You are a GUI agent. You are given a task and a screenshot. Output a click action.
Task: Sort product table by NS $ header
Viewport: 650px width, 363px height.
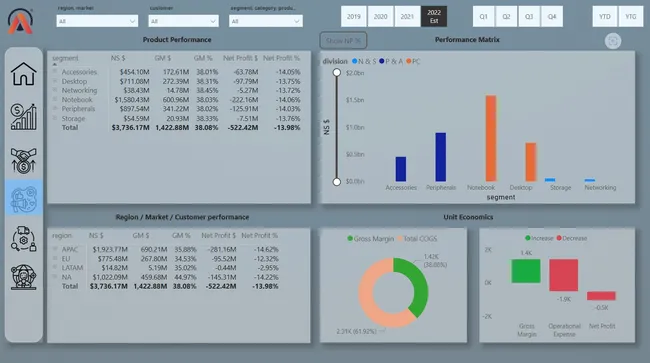tap(118, 58)
